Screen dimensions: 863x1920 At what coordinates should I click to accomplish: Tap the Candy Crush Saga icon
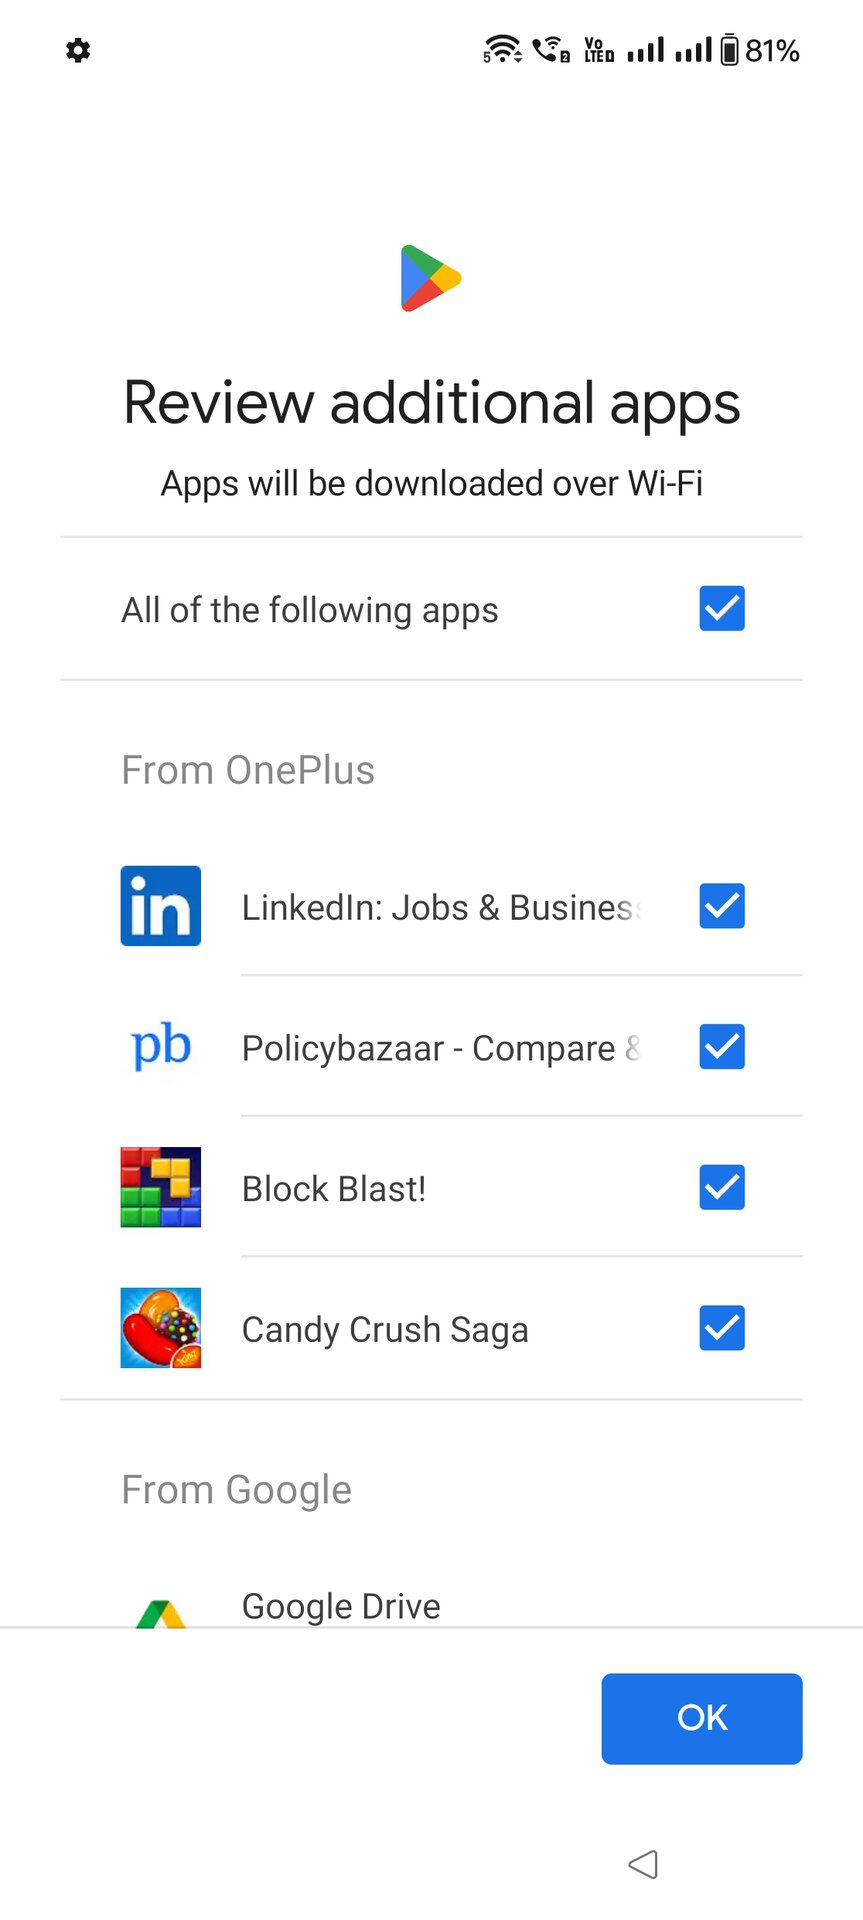click(x=161, y=1328)
